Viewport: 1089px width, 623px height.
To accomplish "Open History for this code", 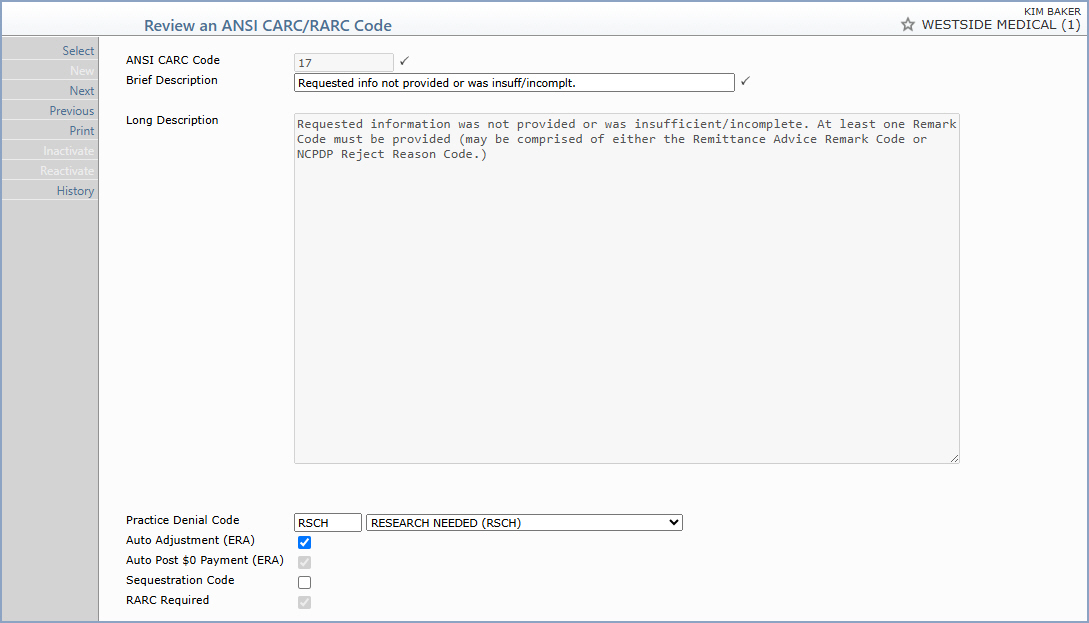I will [76, 191].
